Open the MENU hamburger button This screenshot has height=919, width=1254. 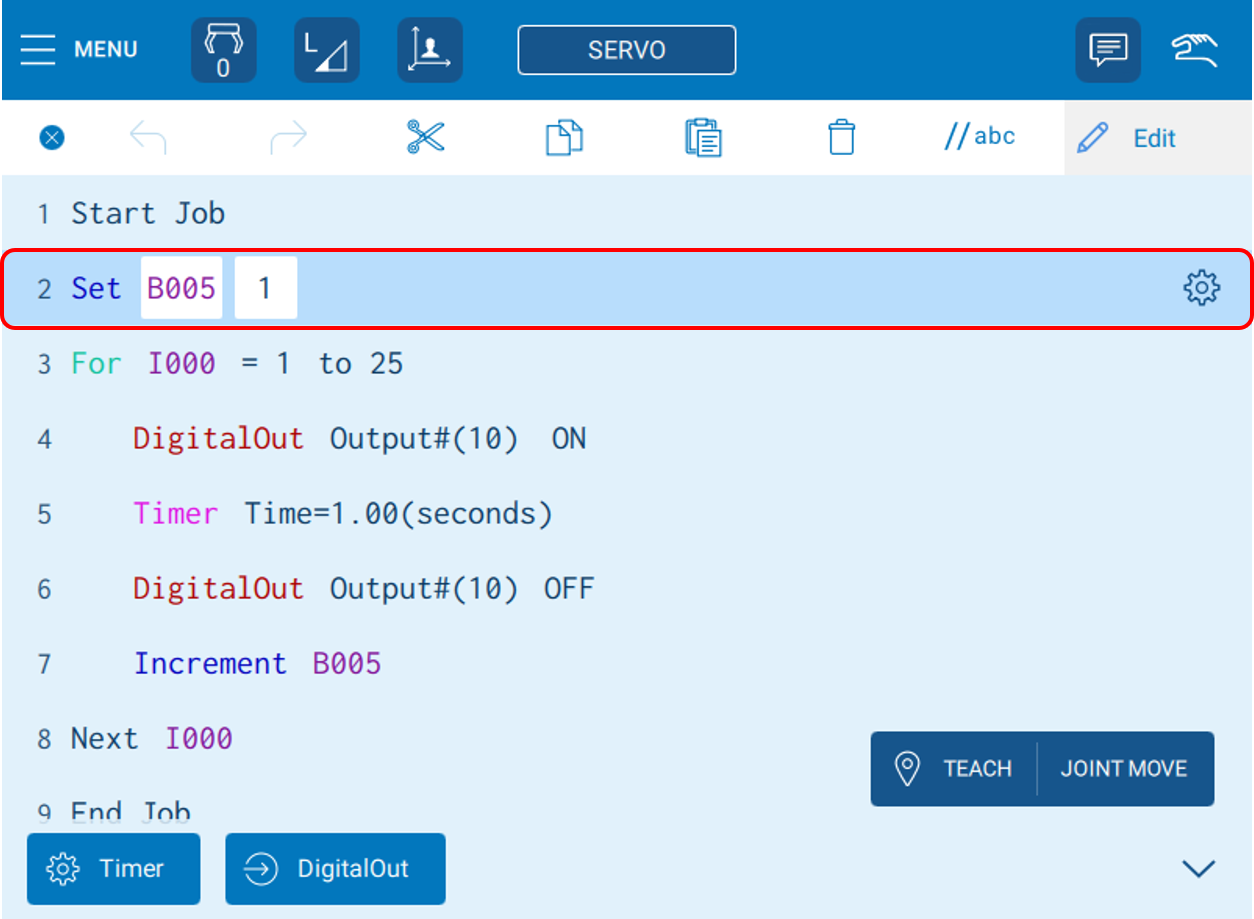tap(79, 49)
